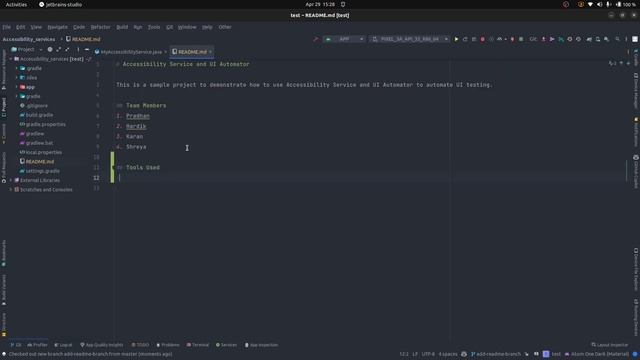This screenshot has height=360, width=640.
Task: Open the Logcat tool window
Action: [x=63, y=345]
